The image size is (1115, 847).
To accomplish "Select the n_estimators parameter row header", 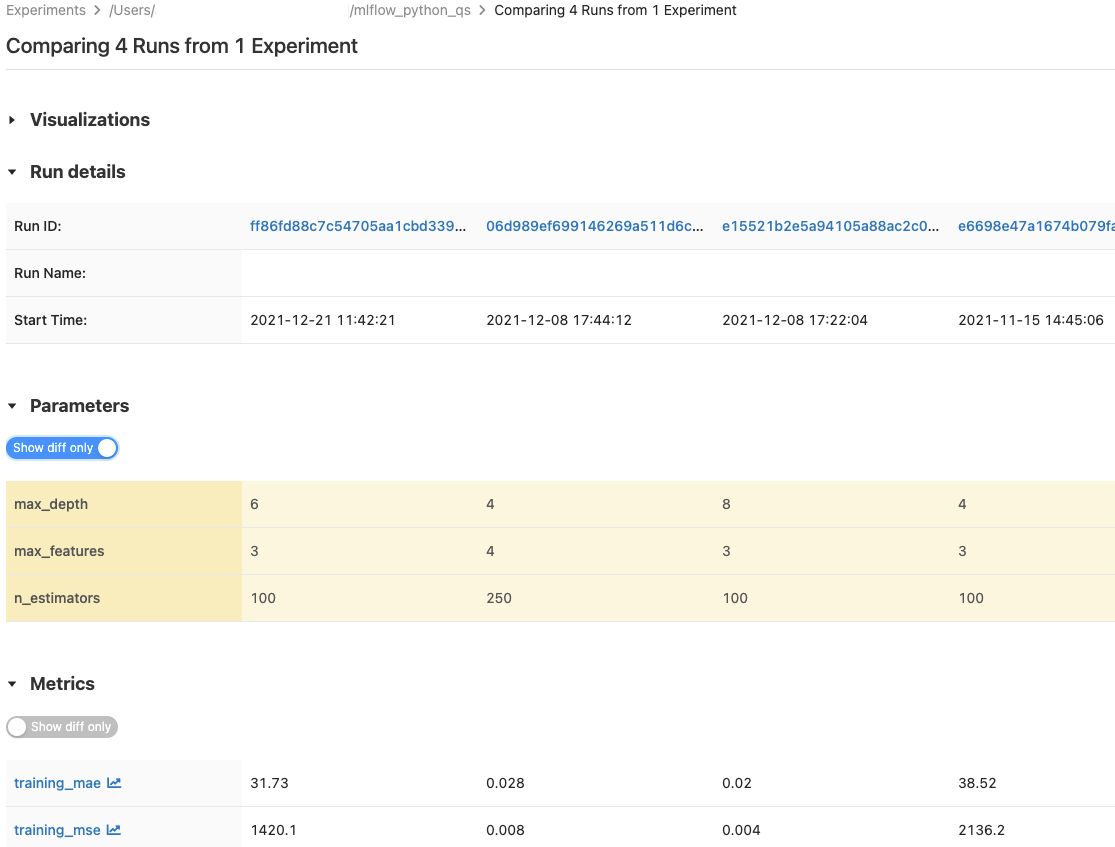I will (55, 598).
